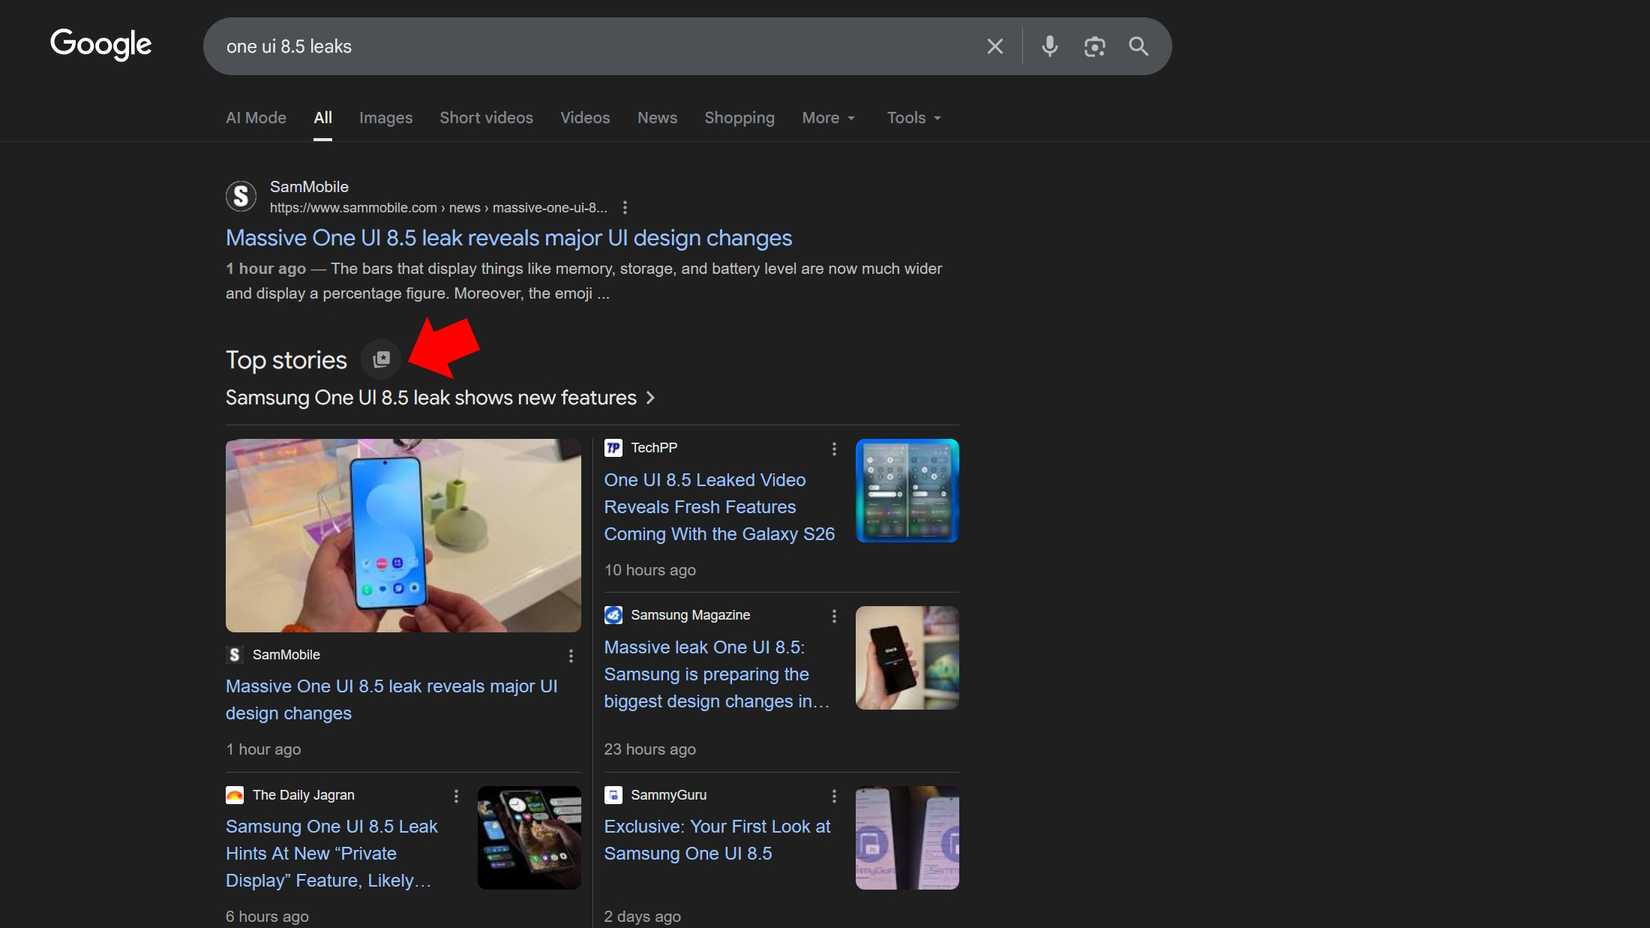This screenshot has width=1650, height=928.
Task: Run the search via the magnifying glass icon
Action: point(1139,46)
